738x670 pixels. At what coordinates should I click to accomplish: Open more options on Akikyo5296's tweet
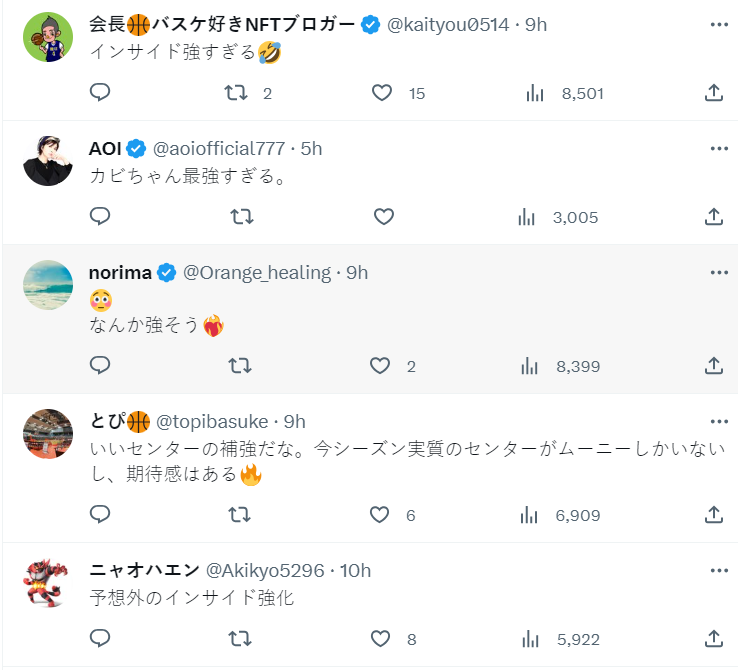(x=719, y=570)
